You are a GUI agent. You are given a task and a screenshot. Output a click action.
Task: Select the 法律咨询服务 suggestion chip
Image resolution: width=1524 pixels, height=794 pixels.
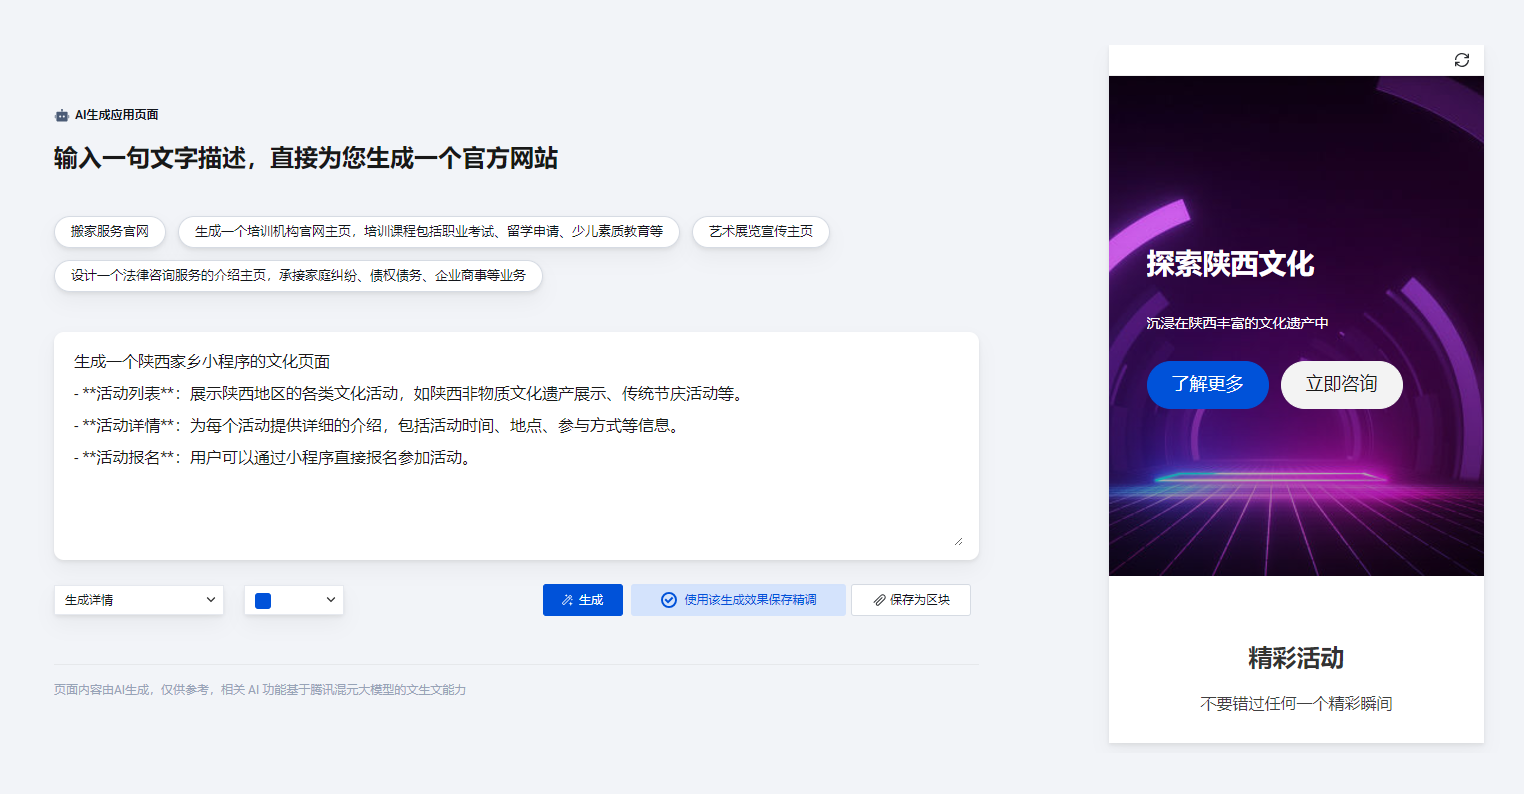click(x=298, y=276)
